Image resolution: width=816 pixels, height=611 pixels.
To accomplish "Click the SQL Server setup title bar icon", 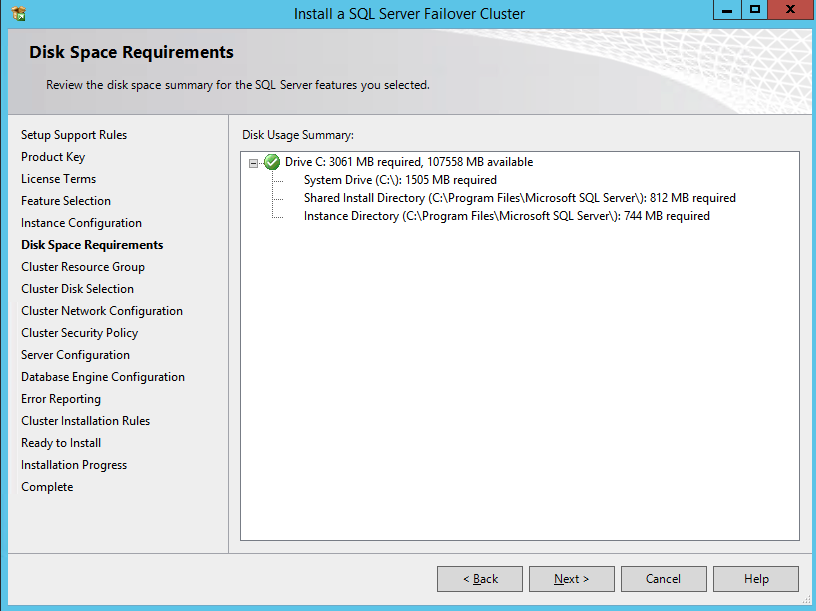I will tap(19, 14).
